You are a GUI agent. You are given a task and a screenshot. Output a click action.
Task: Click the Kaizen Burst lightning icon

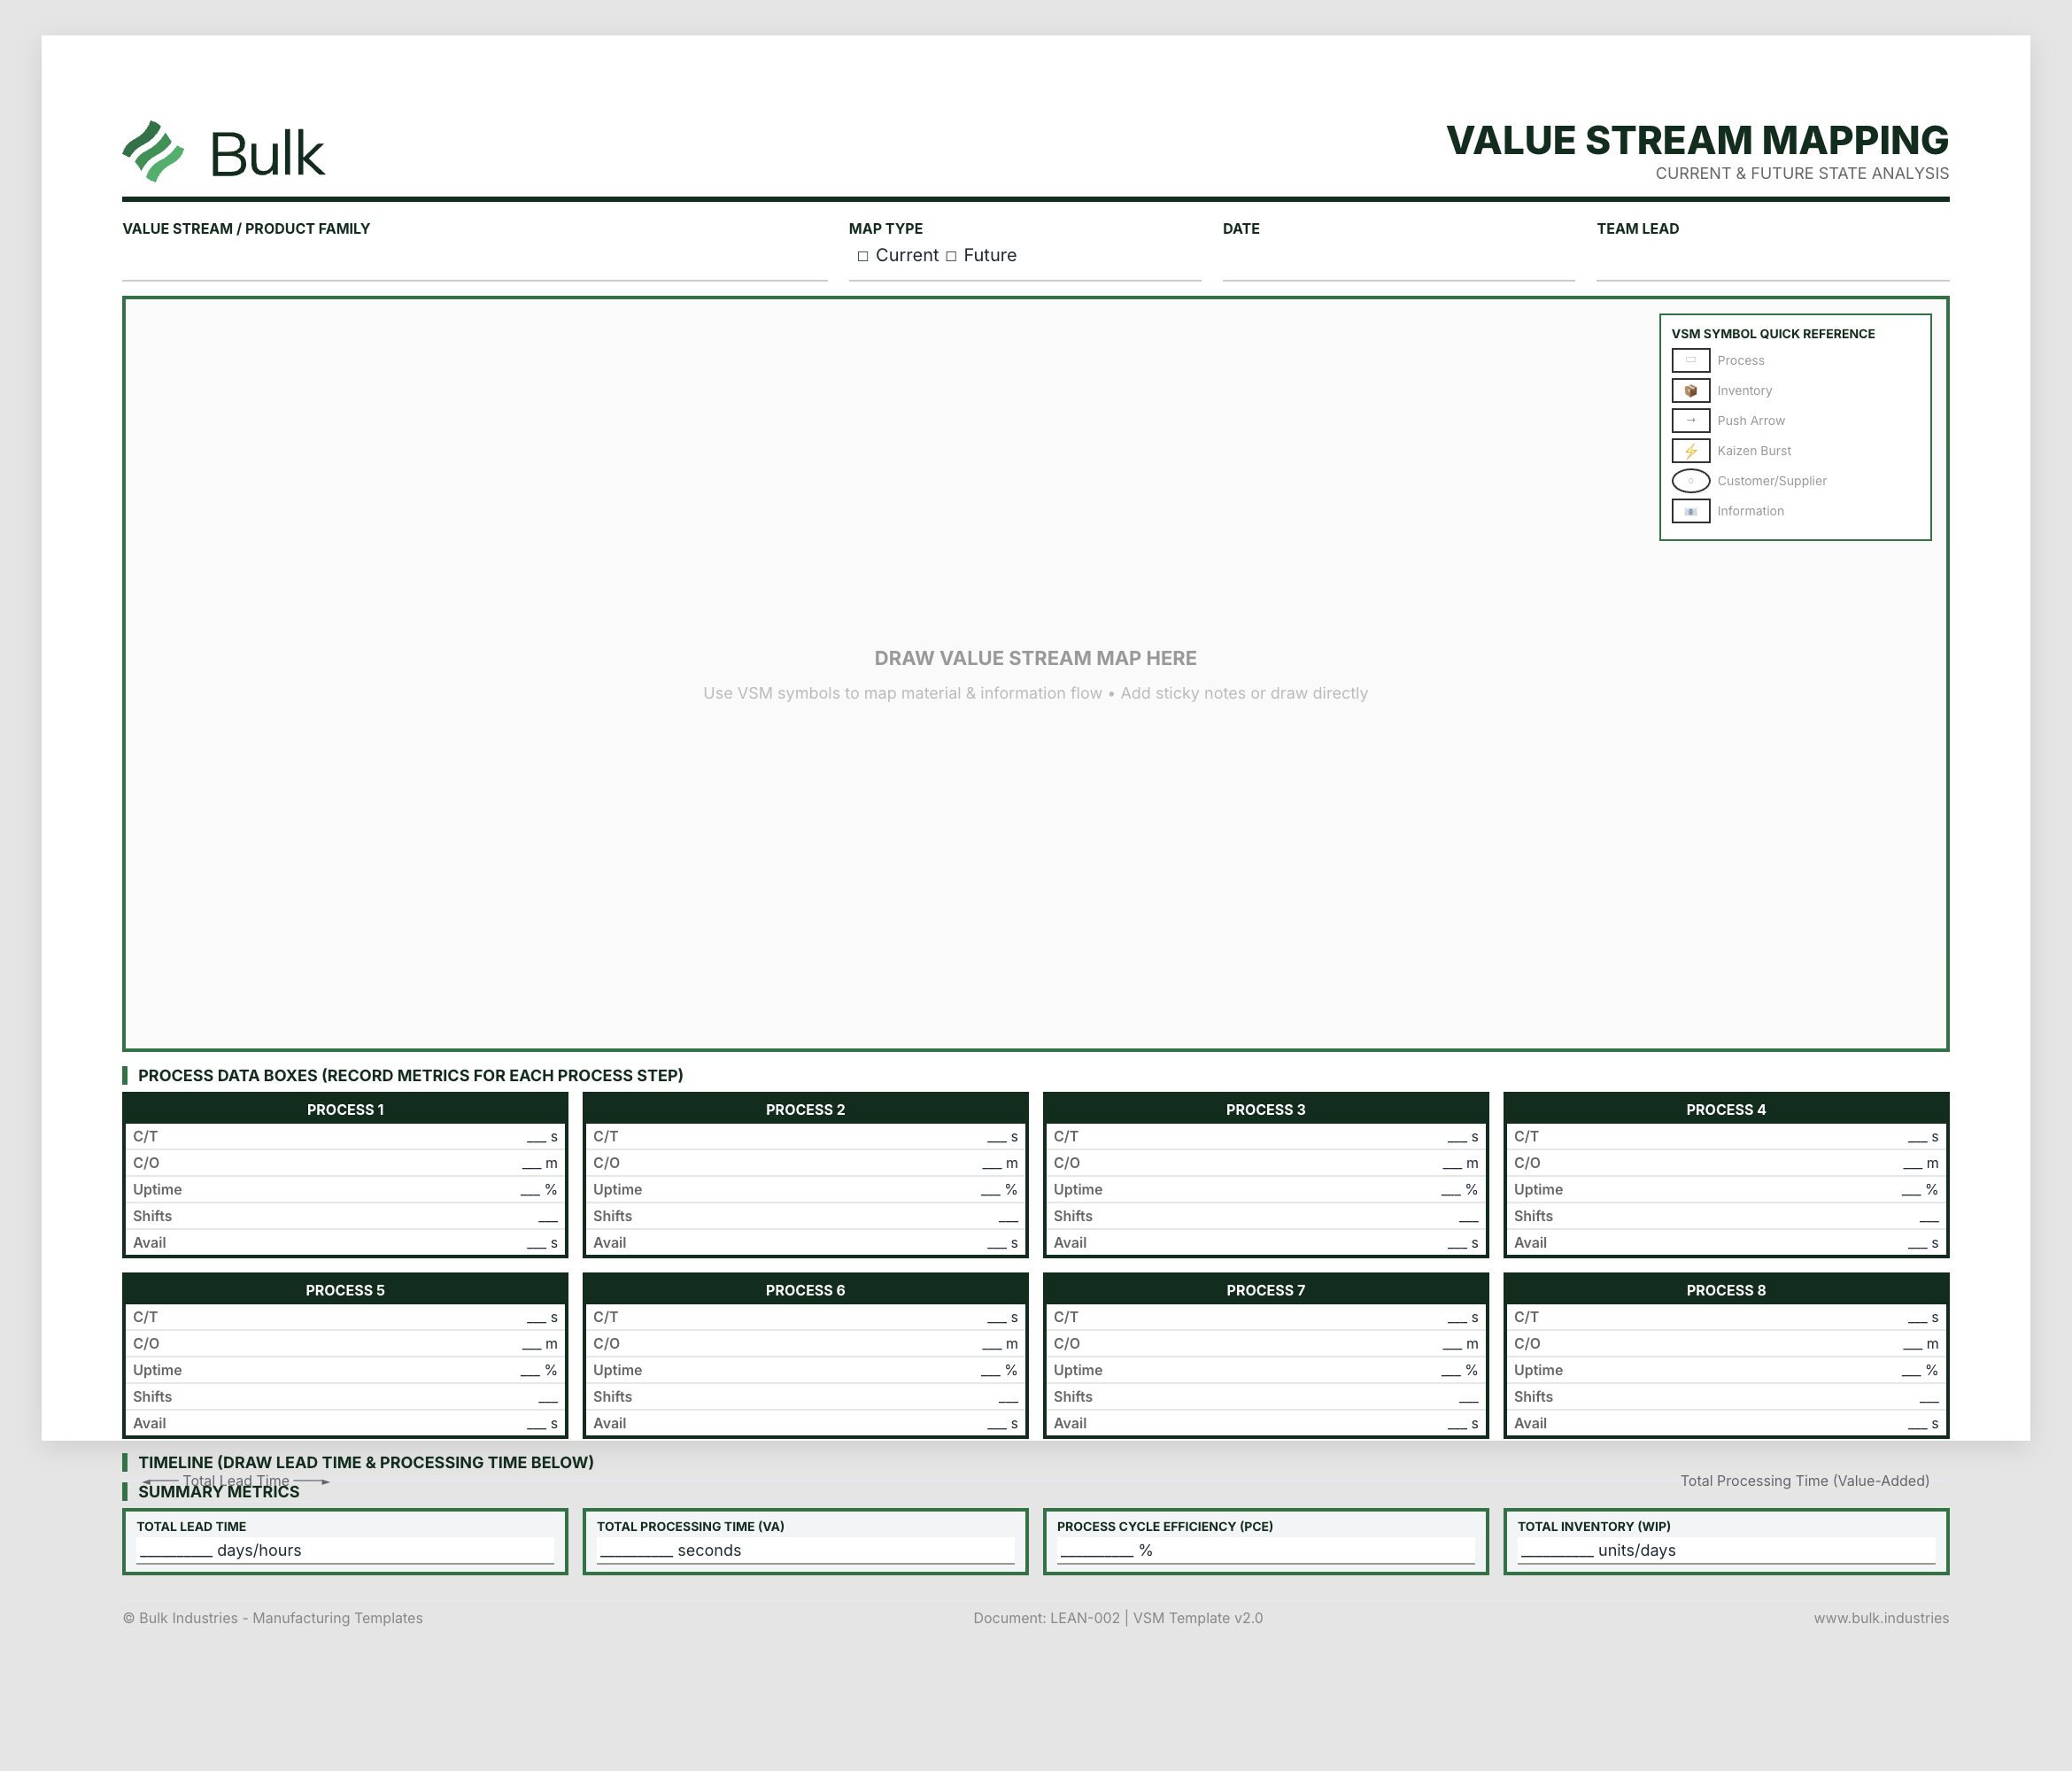click(x=1691, y=450)
